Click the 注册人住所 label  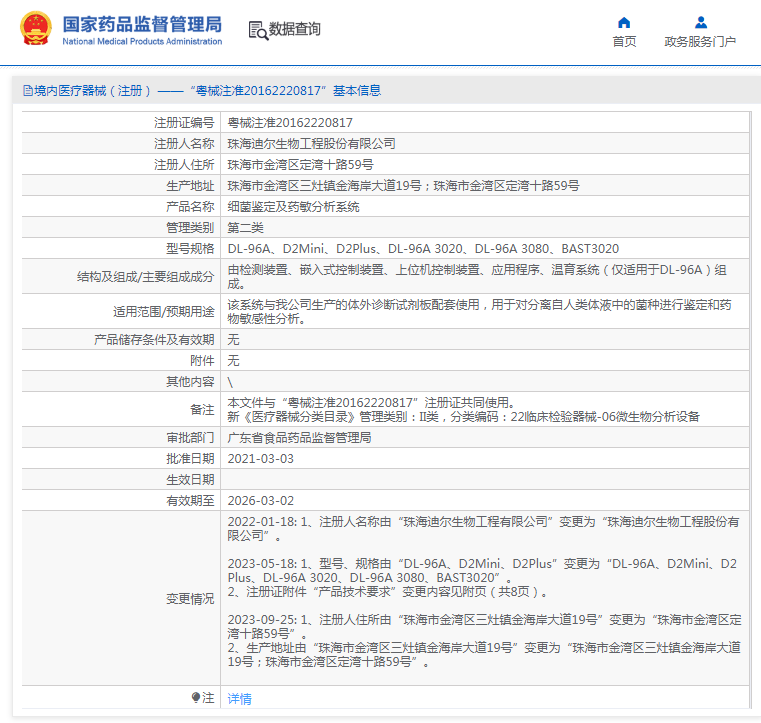click(184, 164)
